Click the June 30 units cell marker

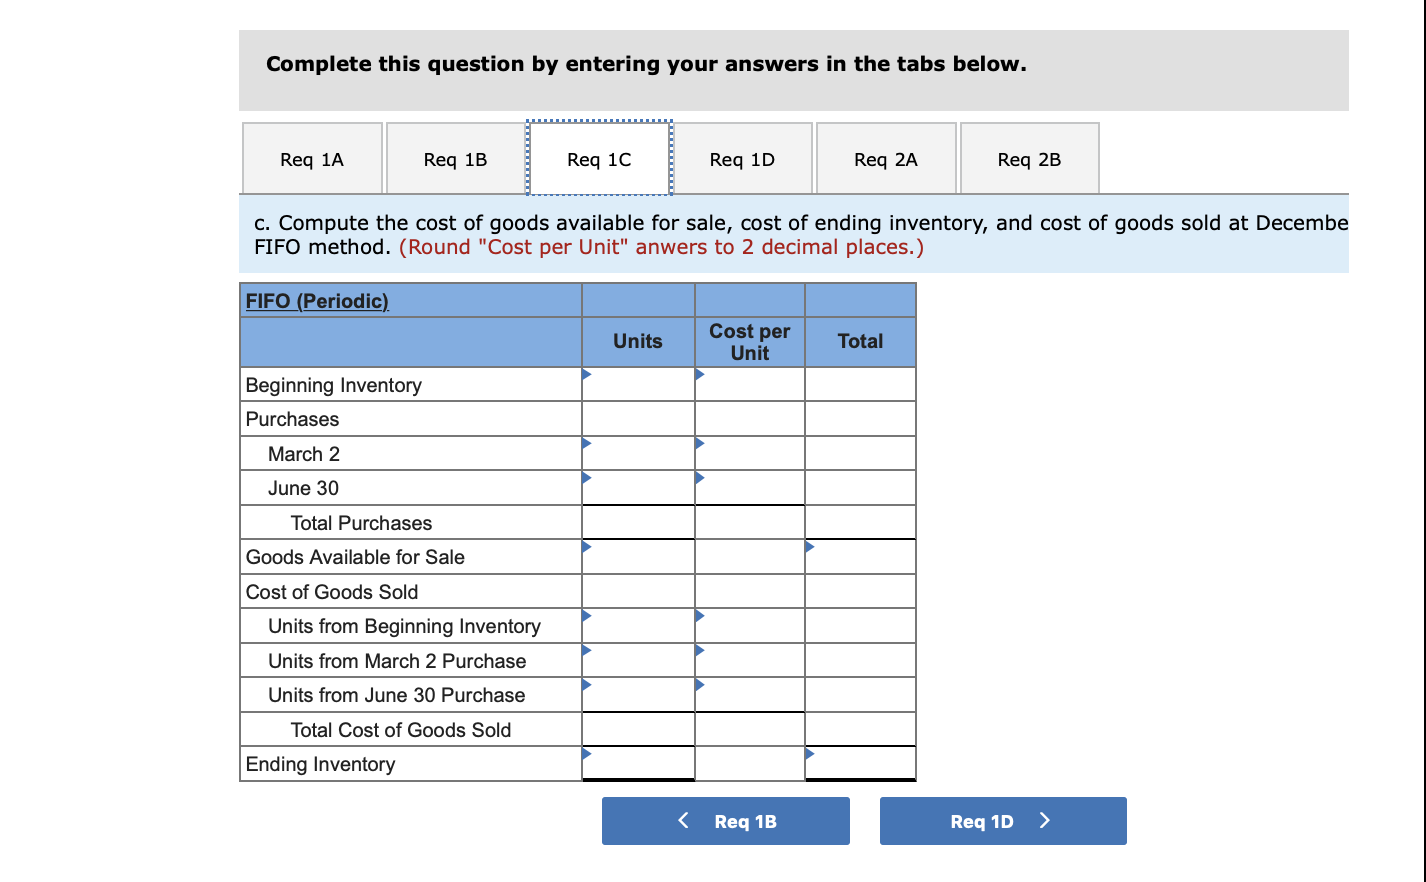pos(586,478)
